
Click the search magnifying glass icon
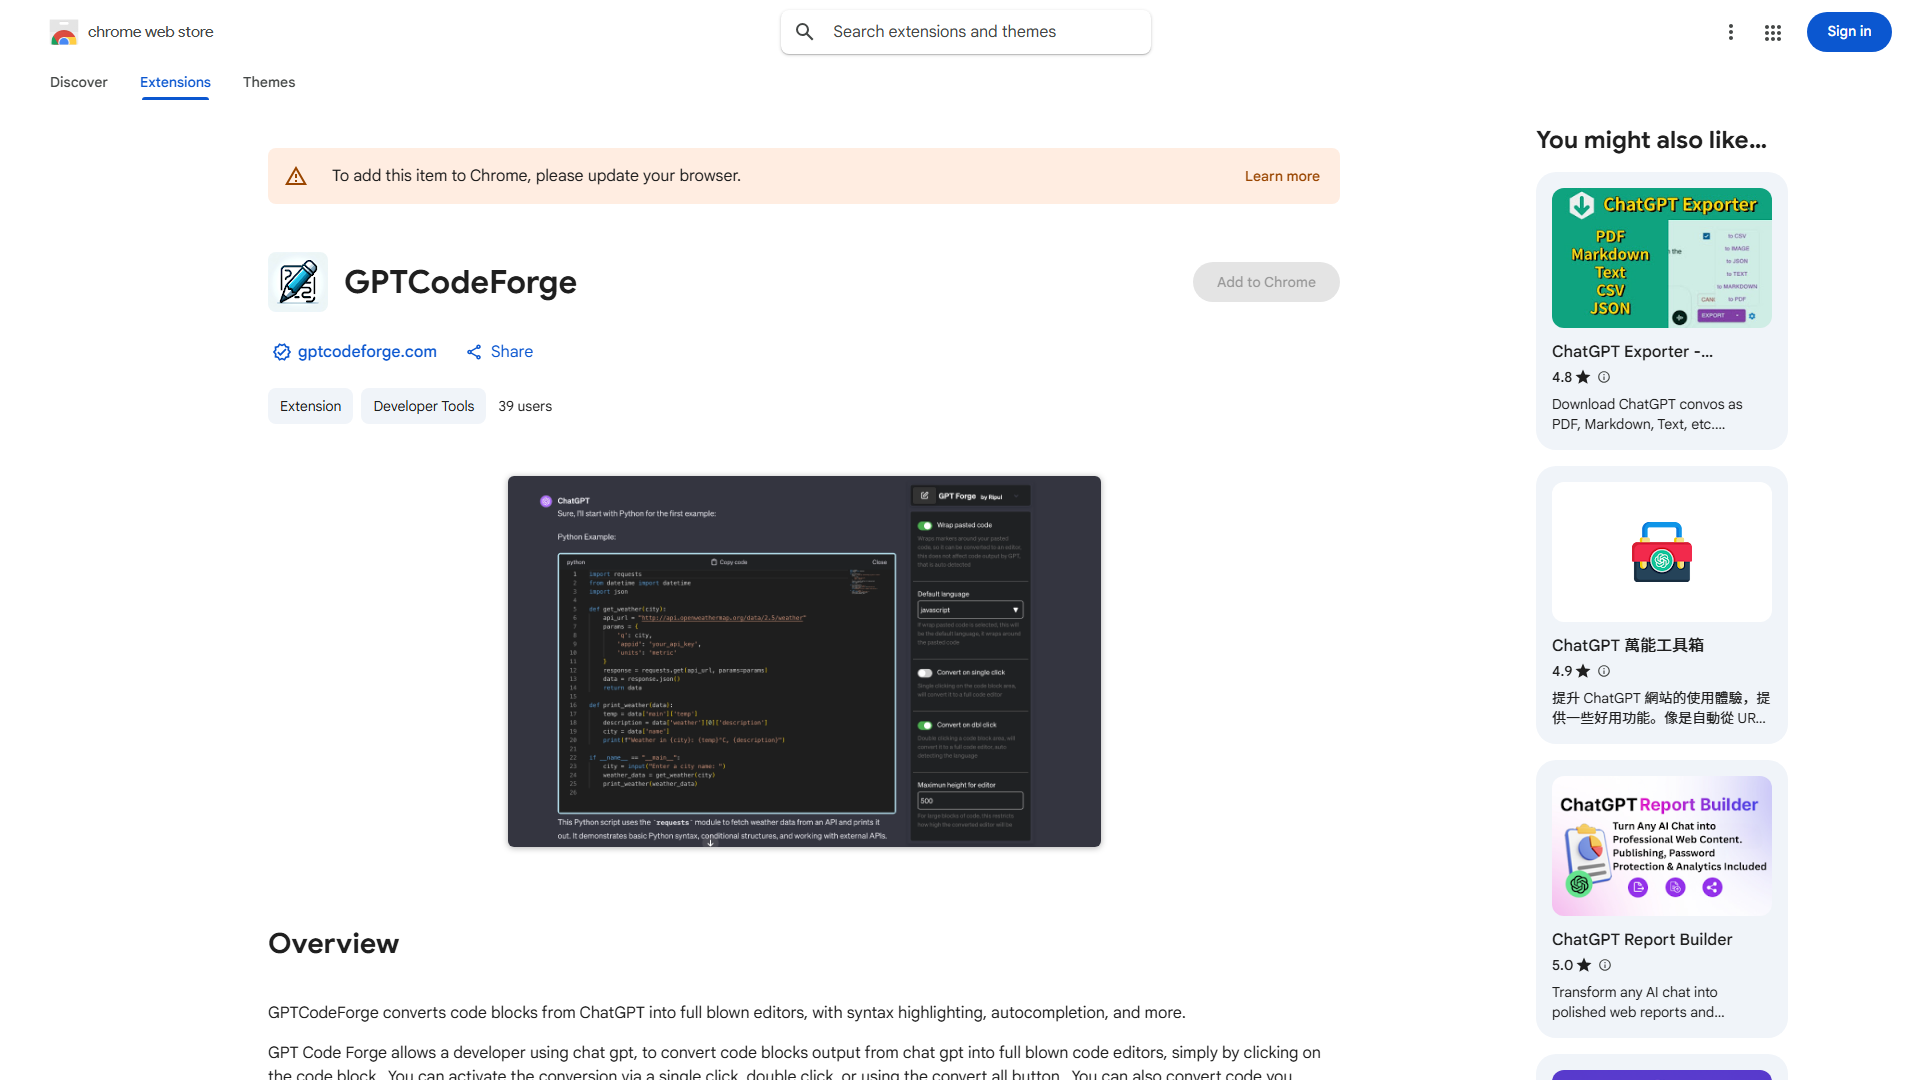(x=805, y=31)
